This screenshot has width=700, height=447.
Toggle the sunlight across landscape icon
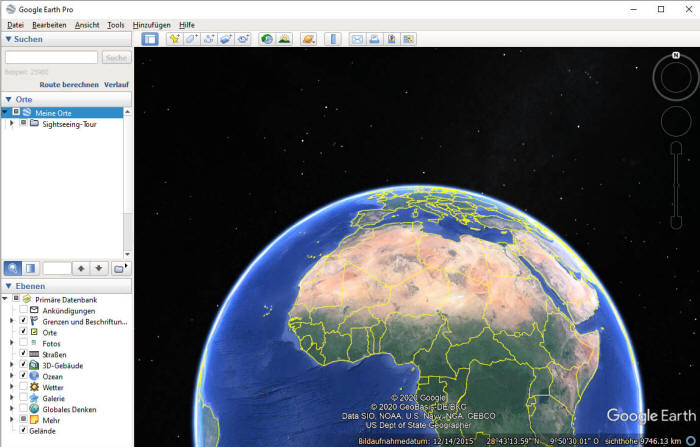pos(284,39)
